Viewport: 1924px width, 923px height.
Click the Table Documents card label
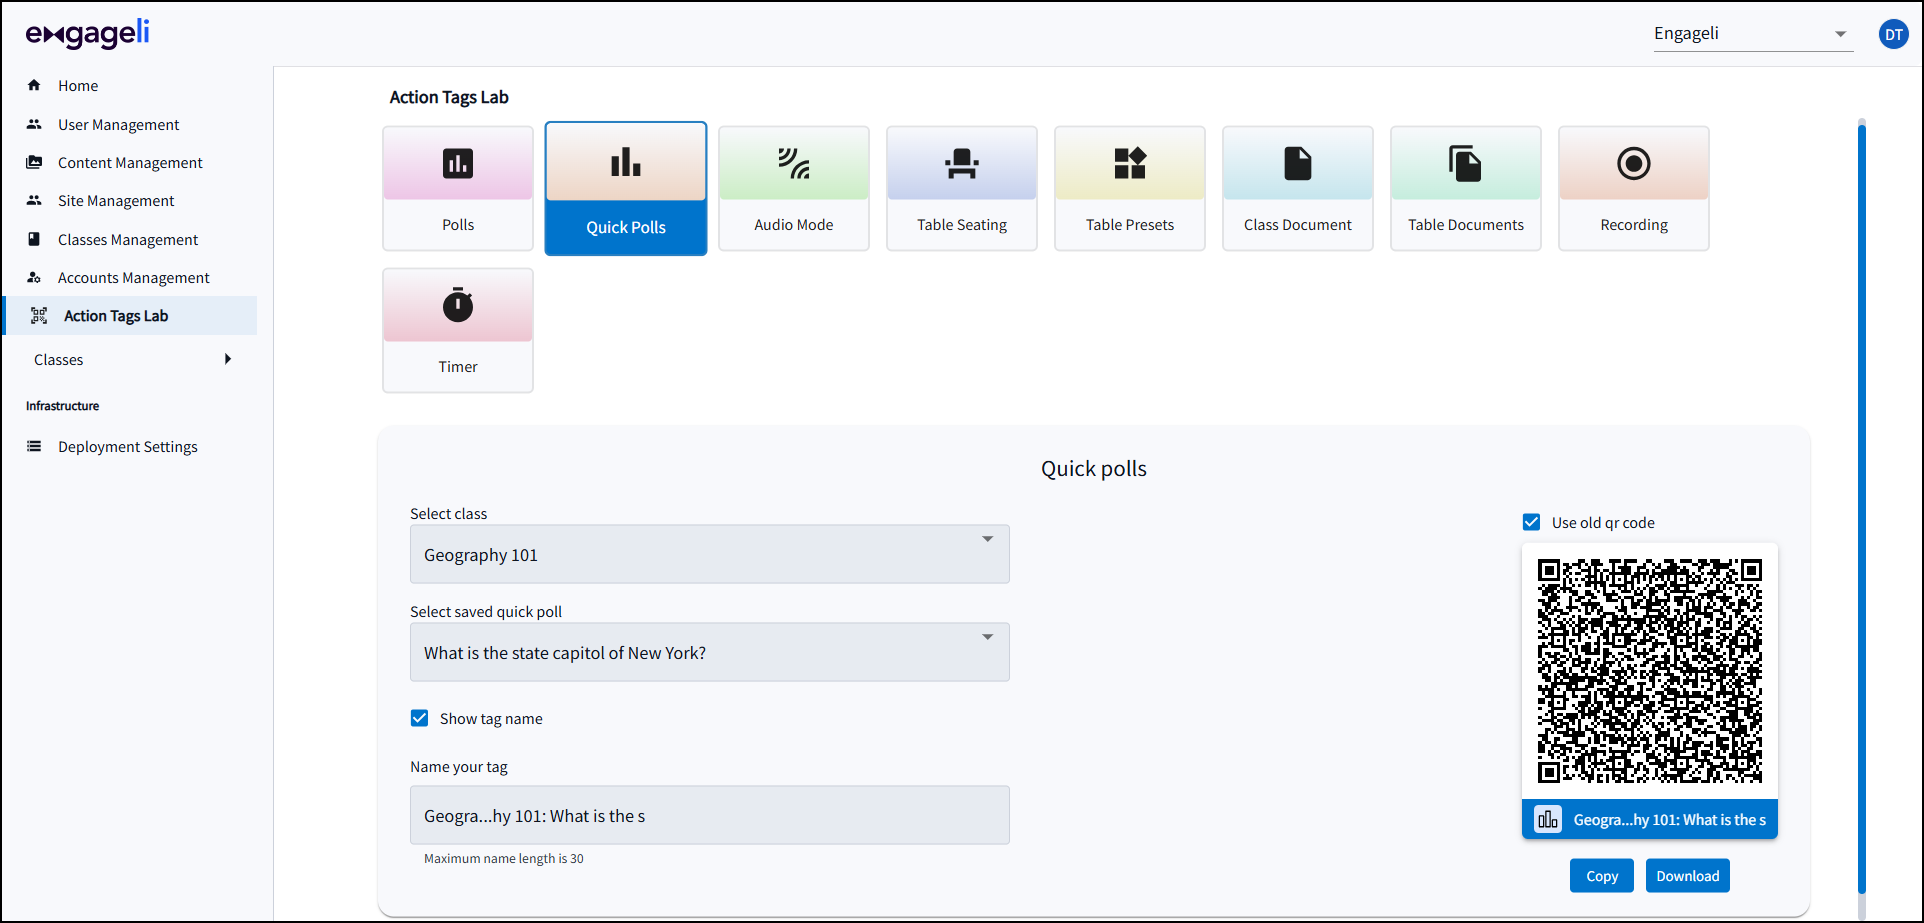pyautogui.click(x=1466, y=225)
